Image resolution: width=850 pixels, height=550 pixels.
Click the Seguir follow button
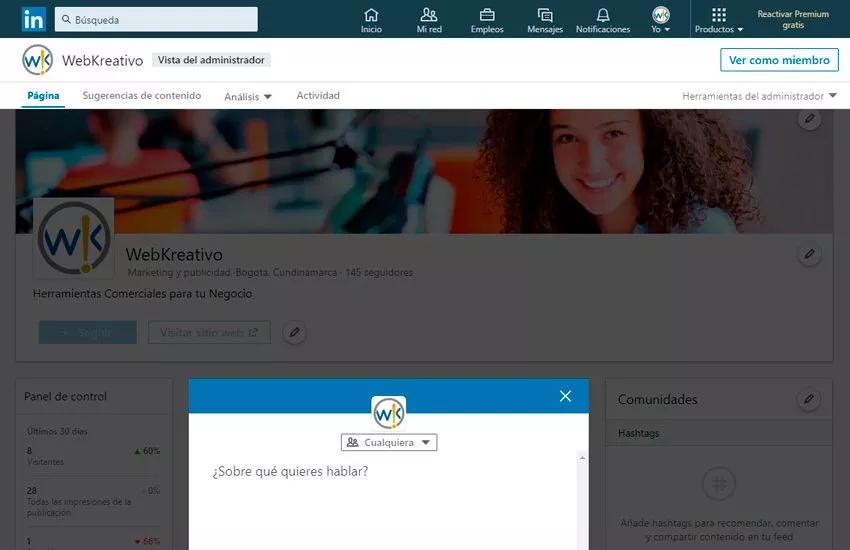click(x=88, y=332)
